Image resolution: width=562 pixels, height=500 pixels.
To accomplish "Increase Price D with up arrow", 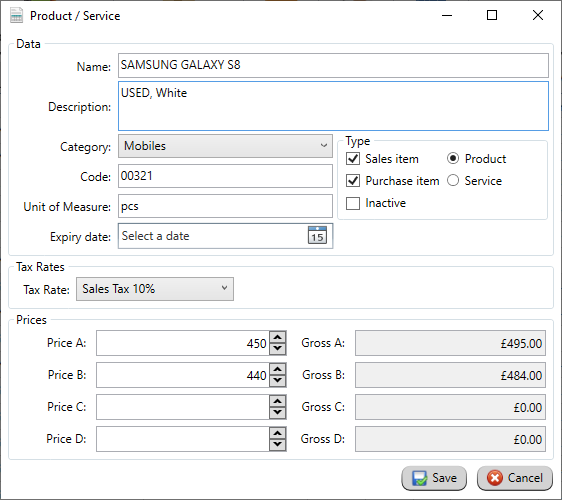I will pyautogui.click(x=278, y=433).
